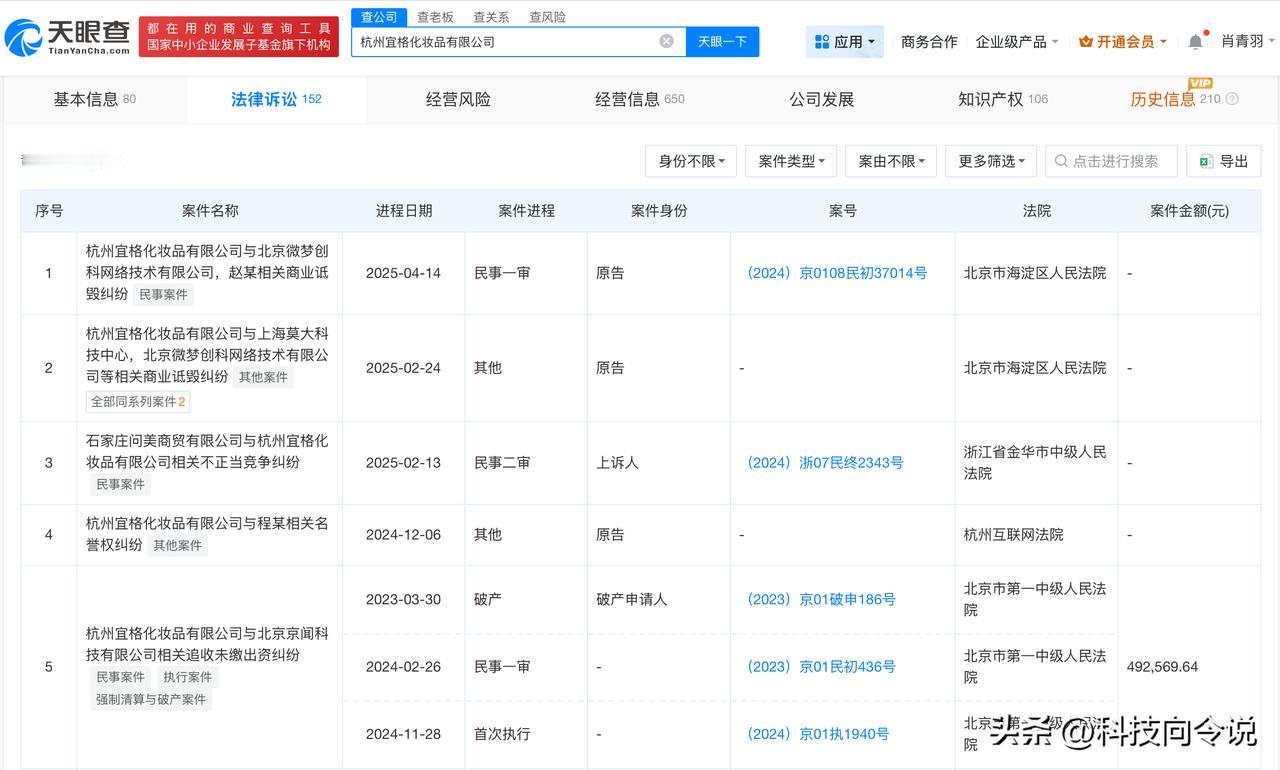Open case number (2024)京0108民初37014号

[x=837, y=273]
